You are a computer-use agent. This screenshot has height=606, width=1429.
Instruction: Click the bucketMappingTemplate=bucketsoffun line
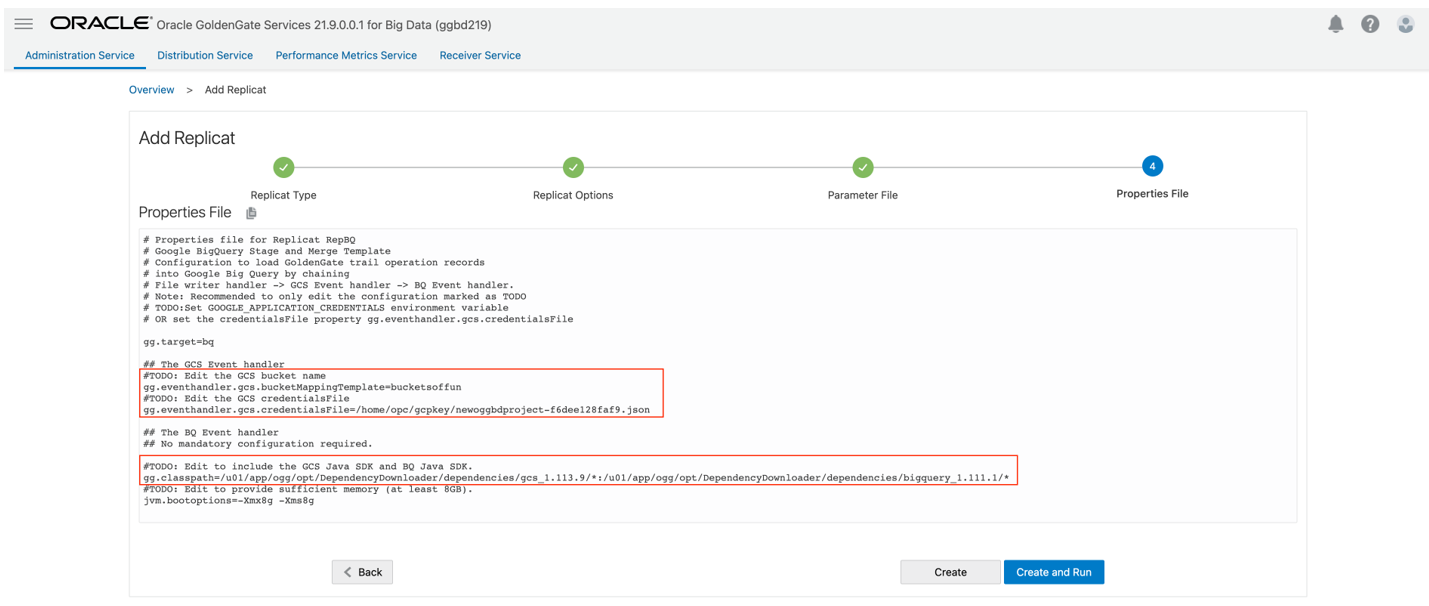[x=302, y=387]
